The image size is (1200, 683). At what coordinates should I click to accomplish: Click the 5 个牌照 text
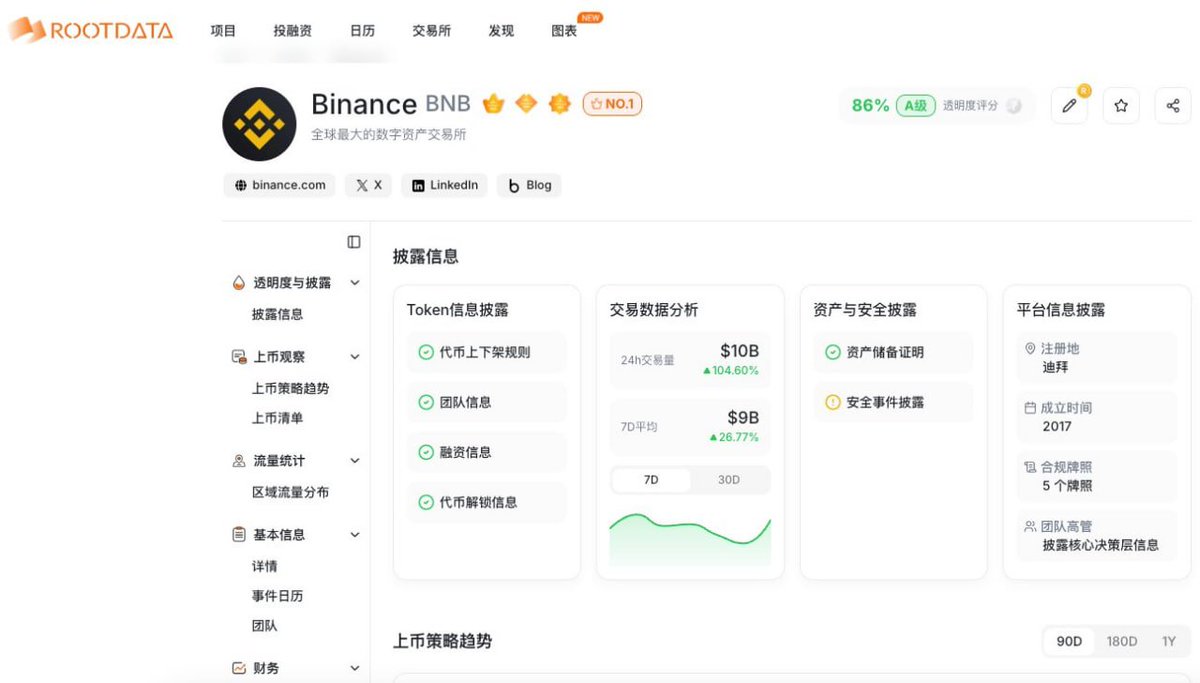click(x=1067, y=486)
